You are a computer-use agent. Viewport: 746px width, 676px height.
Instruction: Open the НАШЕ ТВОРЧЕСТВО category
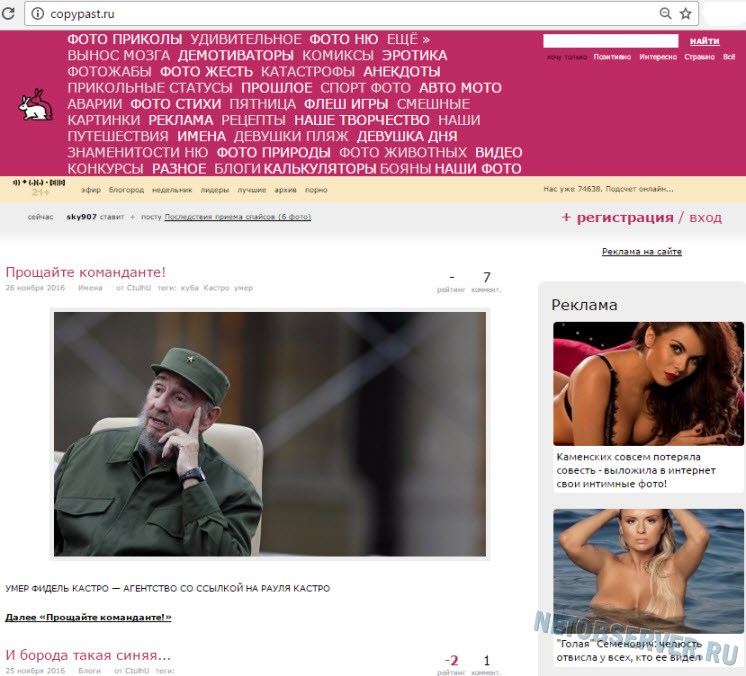(362, 120)
